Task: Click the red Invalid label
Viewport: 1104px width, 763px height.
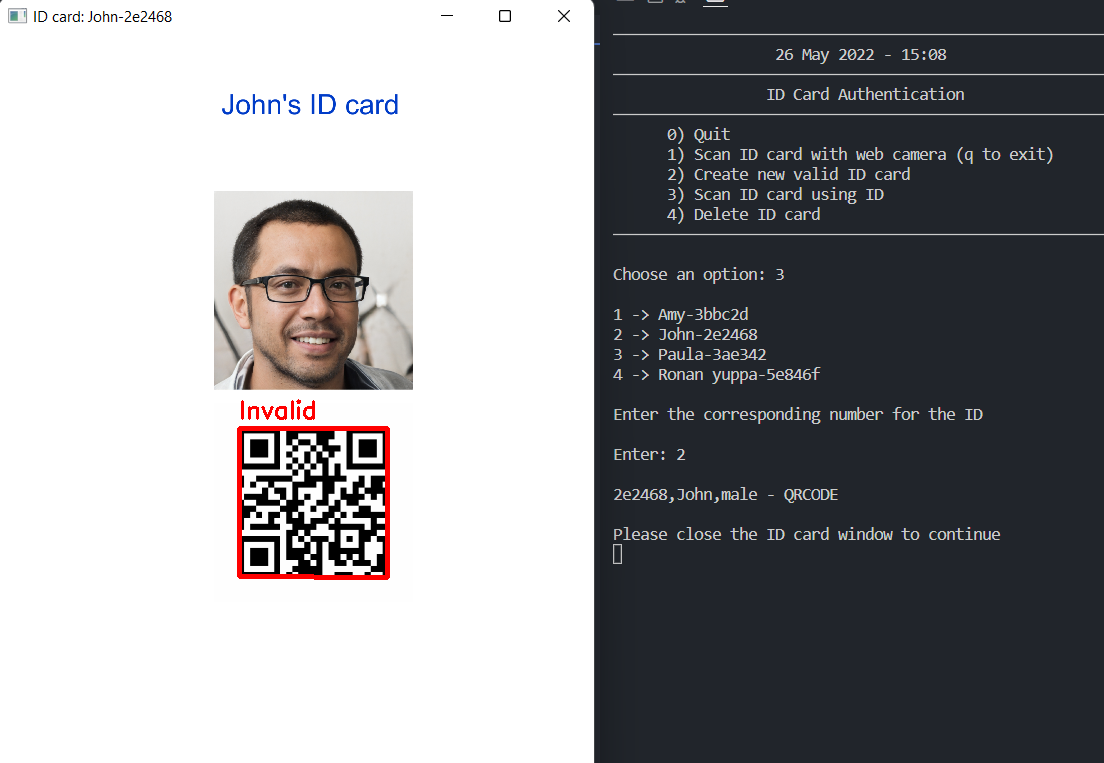Action: [277, 410]
